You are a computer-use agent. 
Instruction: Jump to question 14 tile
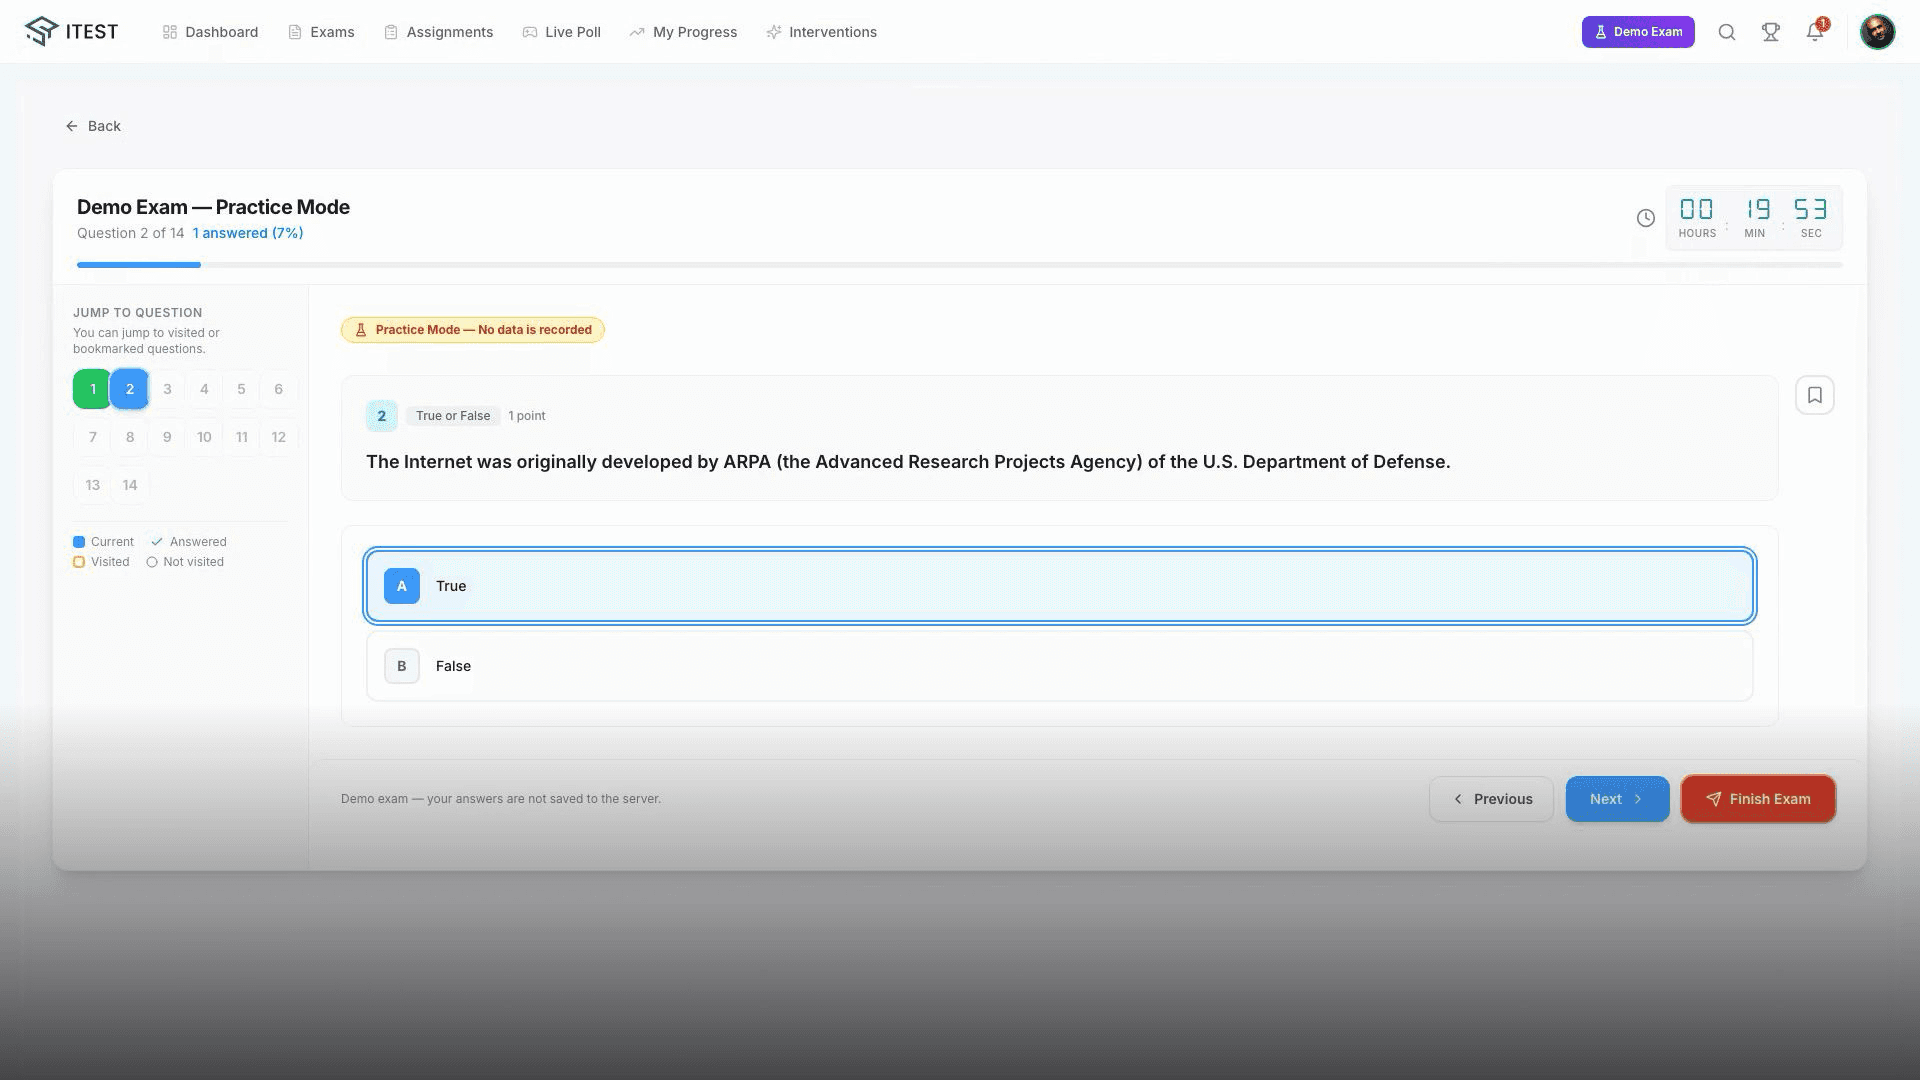(130, 485)
